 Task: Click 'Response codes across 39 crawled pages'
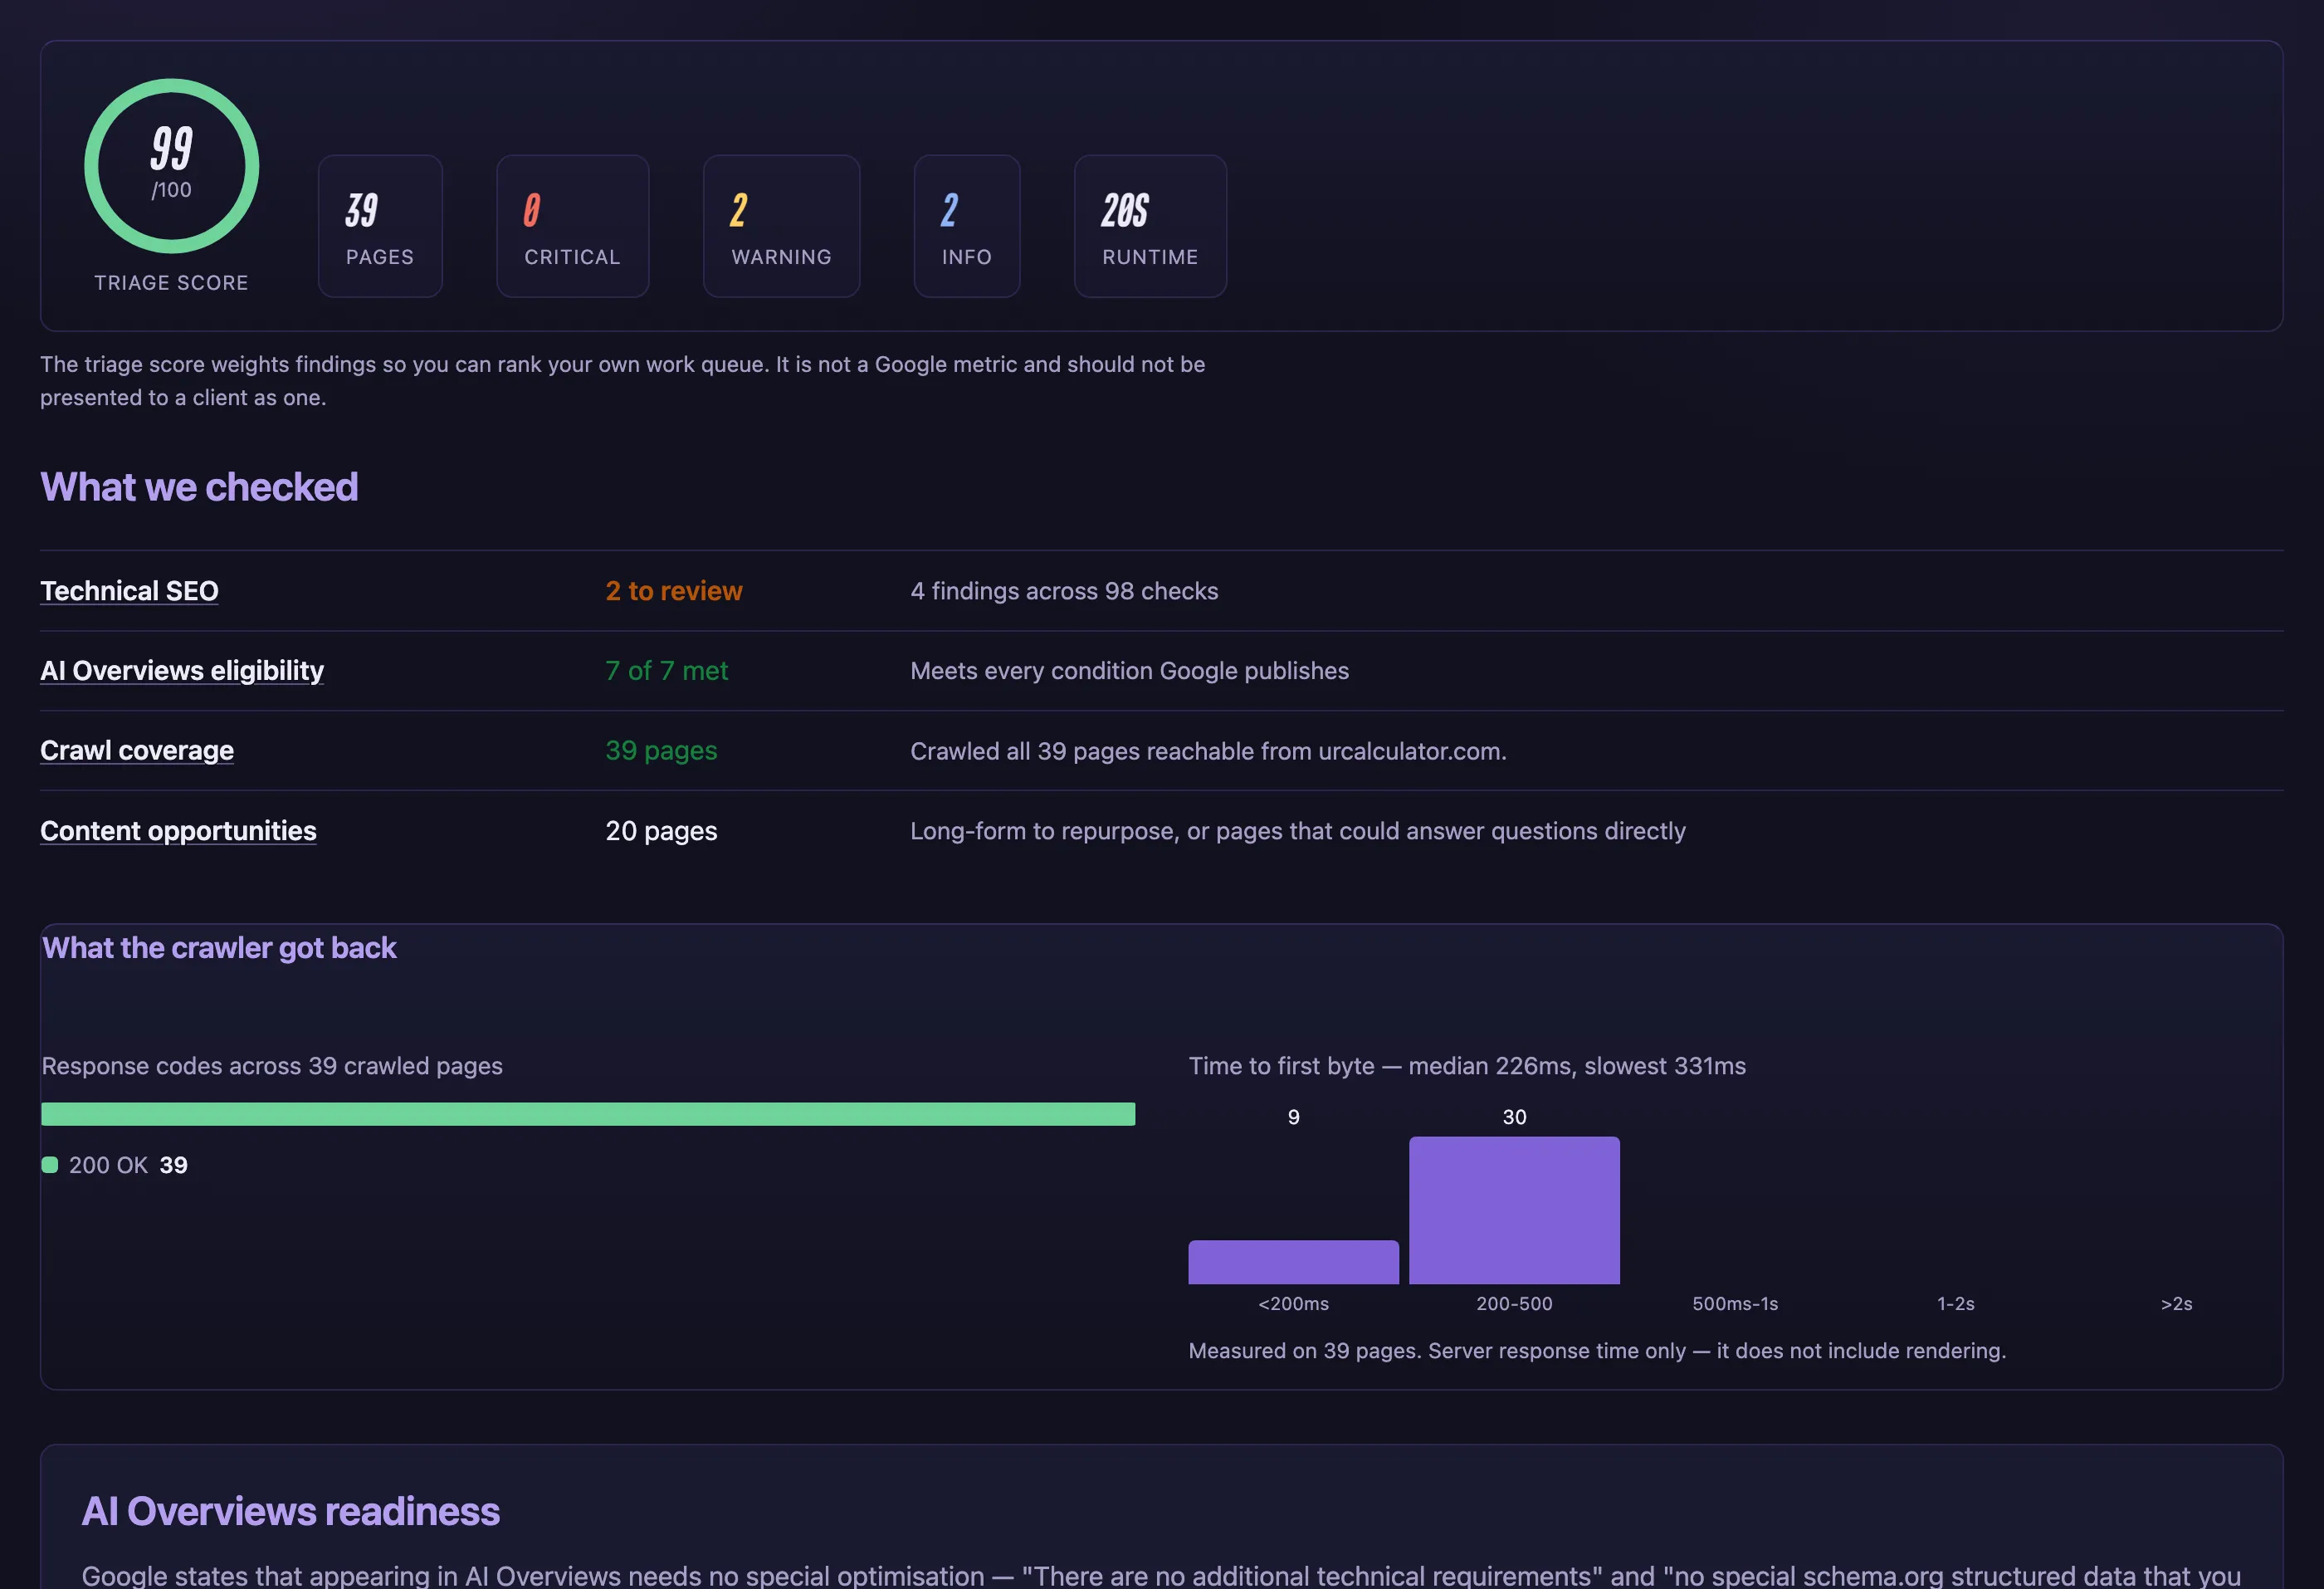click(272, 1066)
